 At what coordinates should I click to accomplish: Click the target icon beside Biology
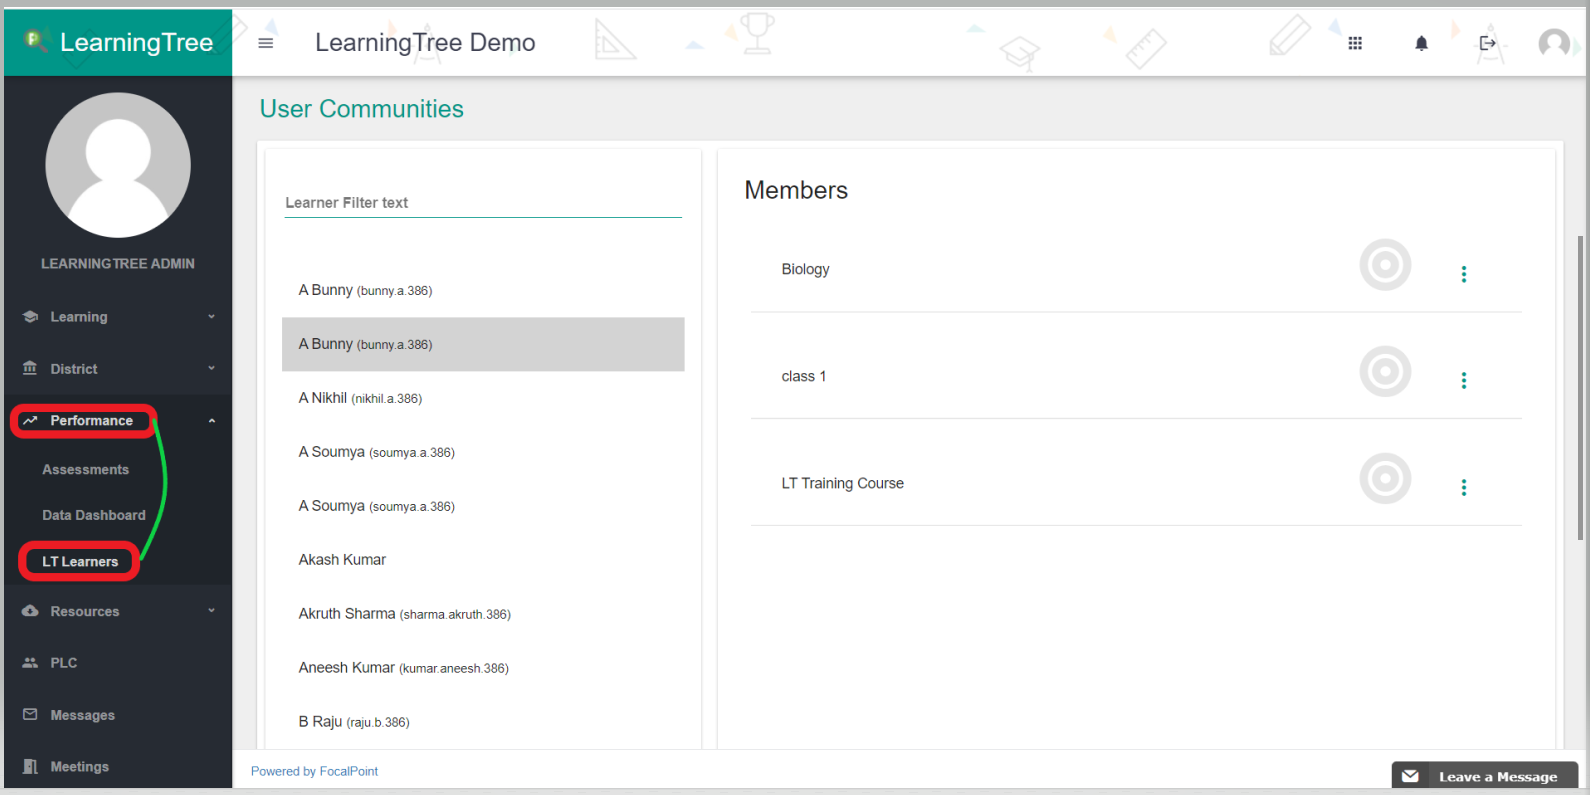[x=1385, y=265]
